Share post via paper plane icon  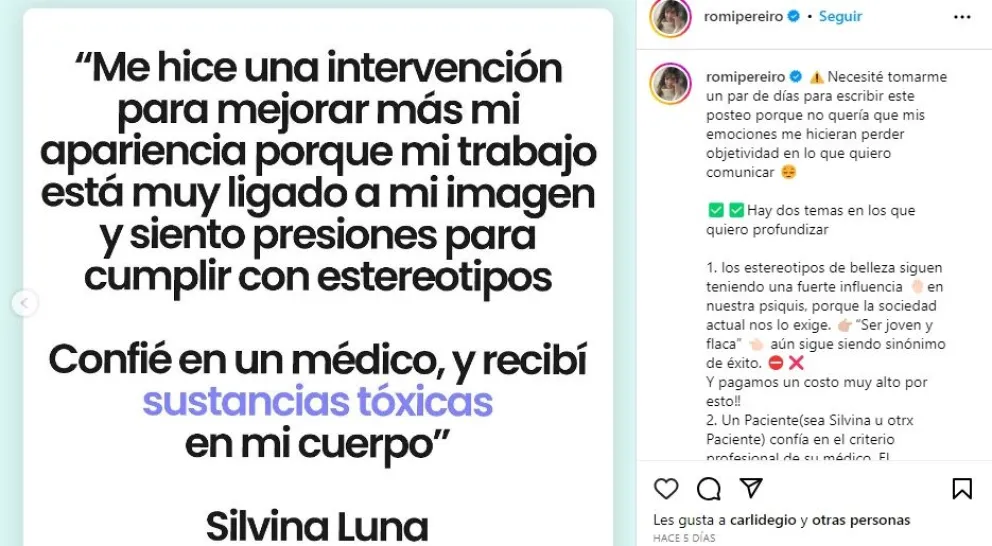(751, 488)
